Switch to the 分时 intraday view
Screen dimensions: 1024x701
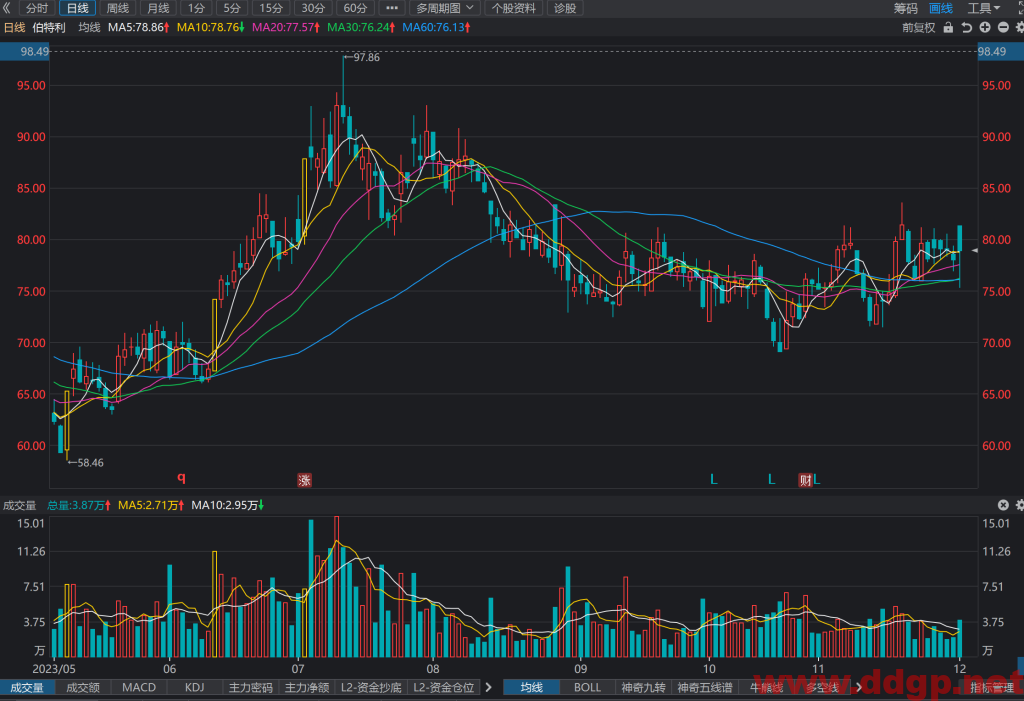tap(37, 8)
